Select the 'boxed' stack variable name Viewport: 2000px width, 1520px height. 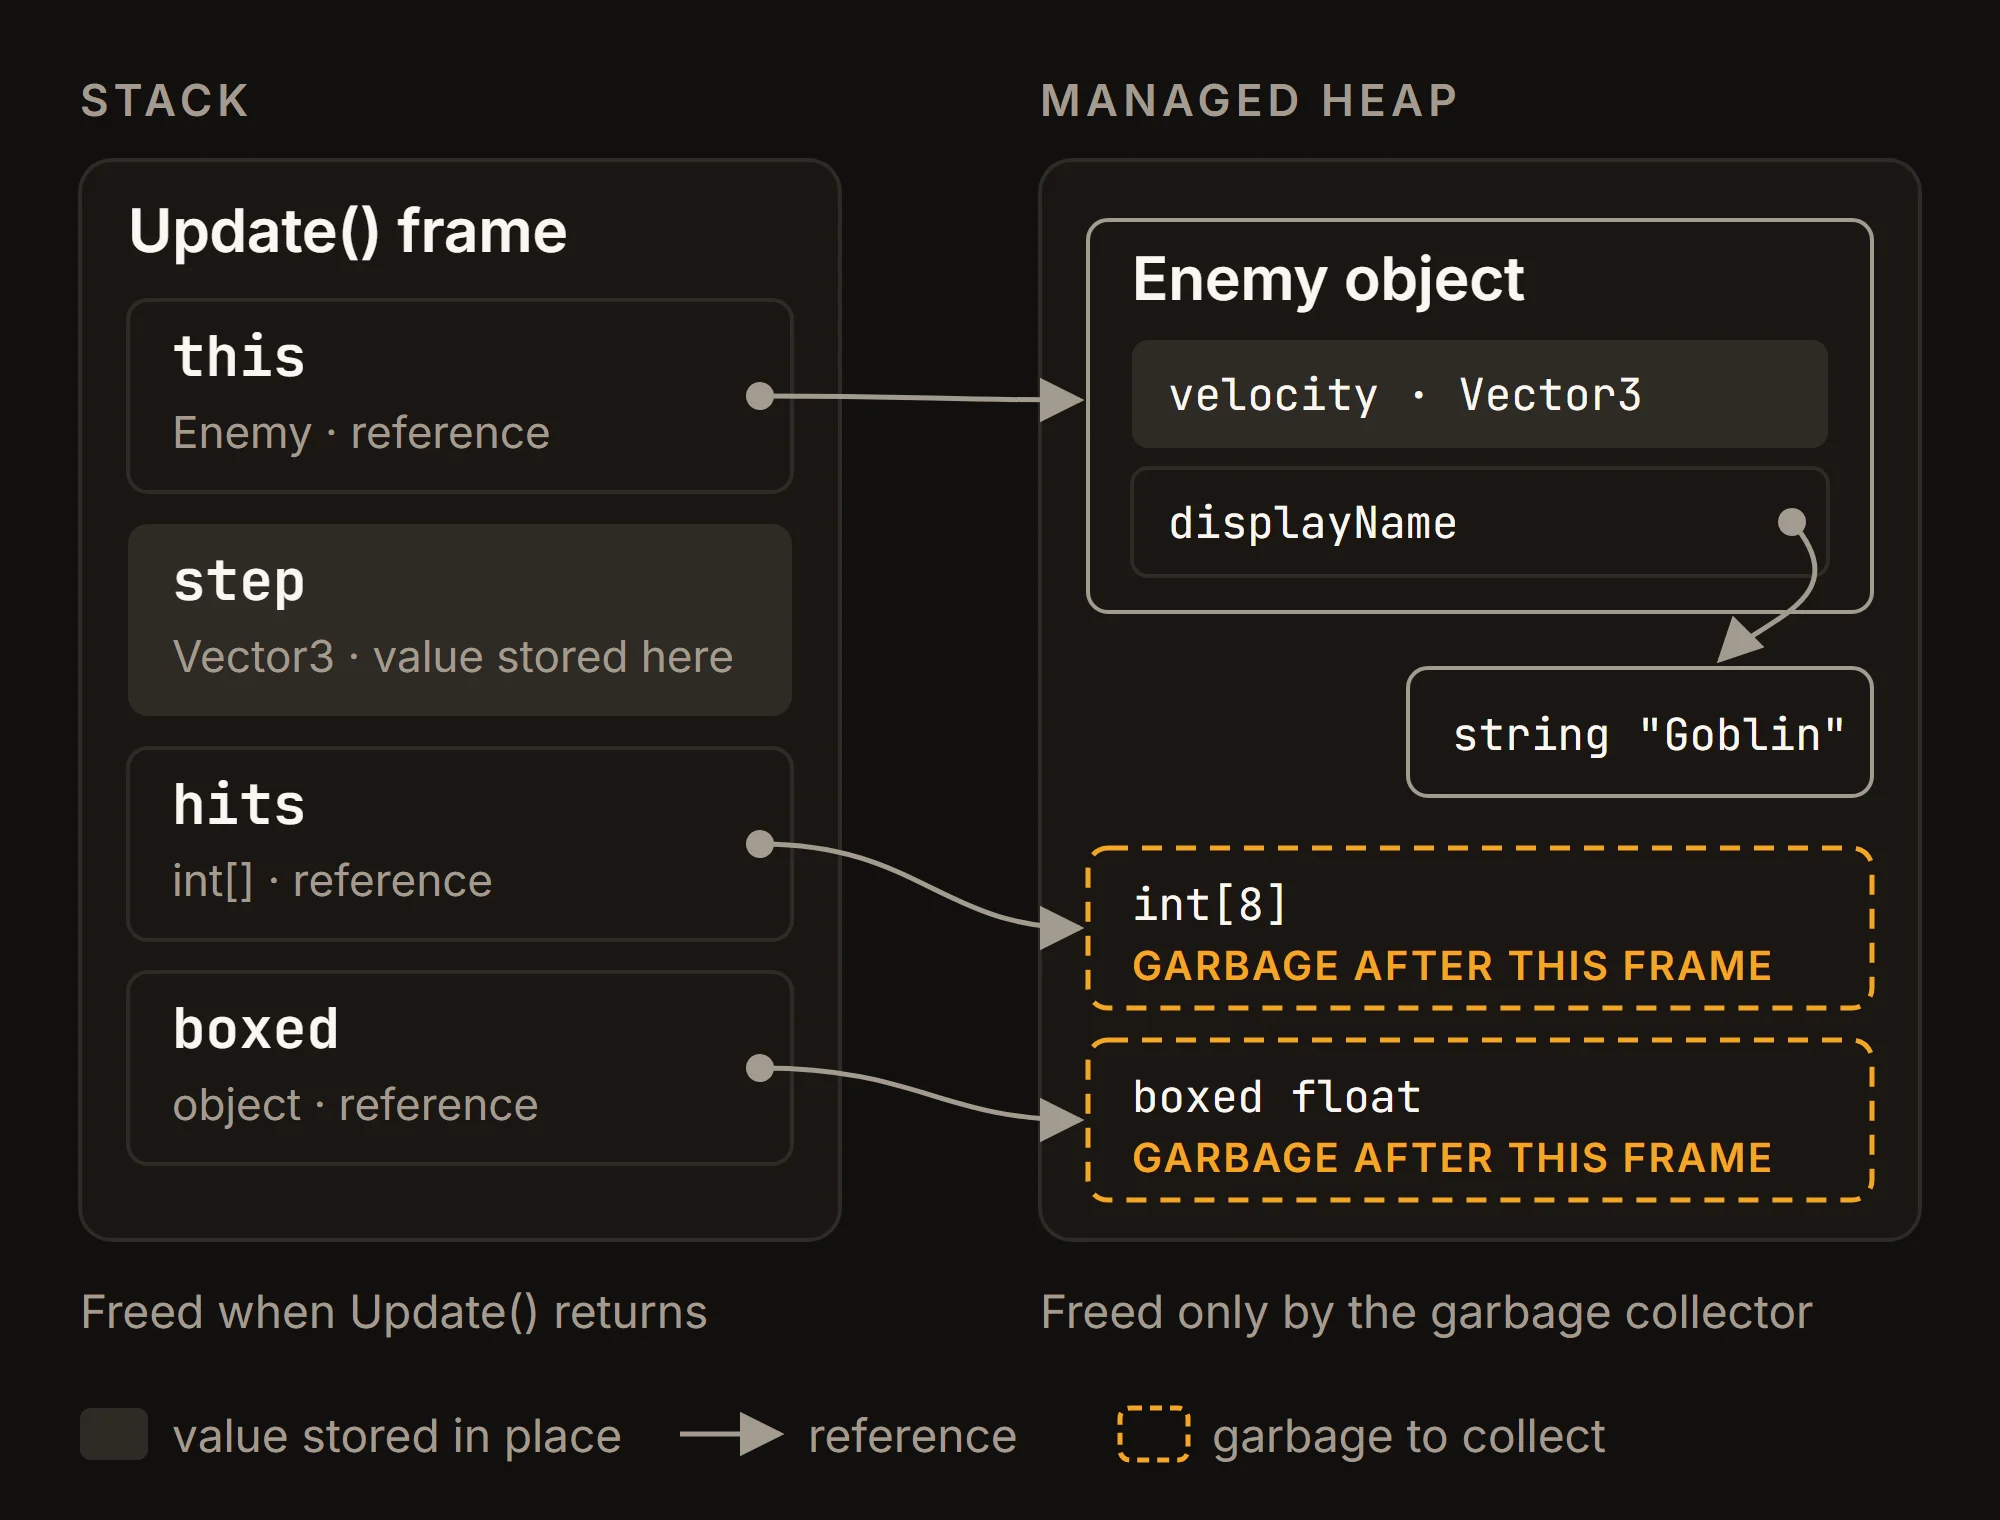[256, 1029]
